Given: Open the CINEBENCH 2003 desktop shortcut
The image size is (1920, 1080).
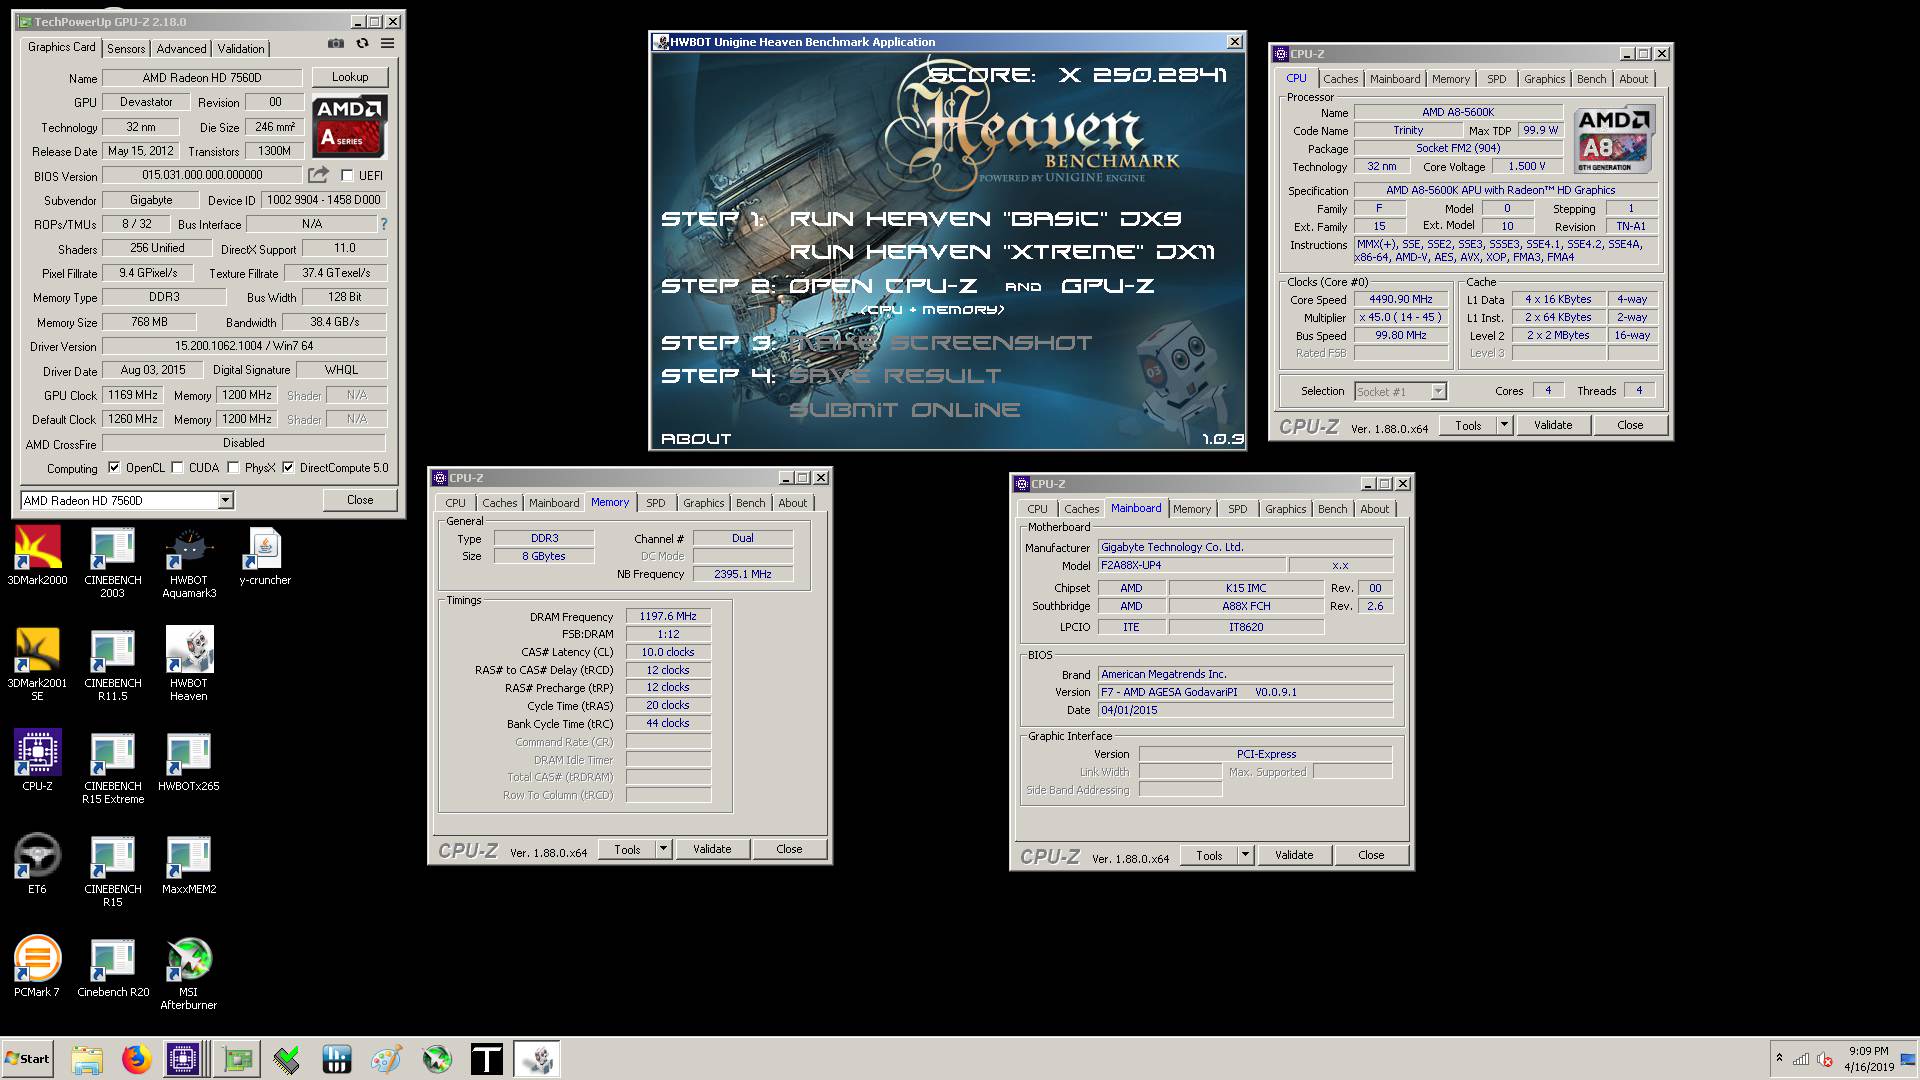Looking at the screenshot, I should (113, 563).
